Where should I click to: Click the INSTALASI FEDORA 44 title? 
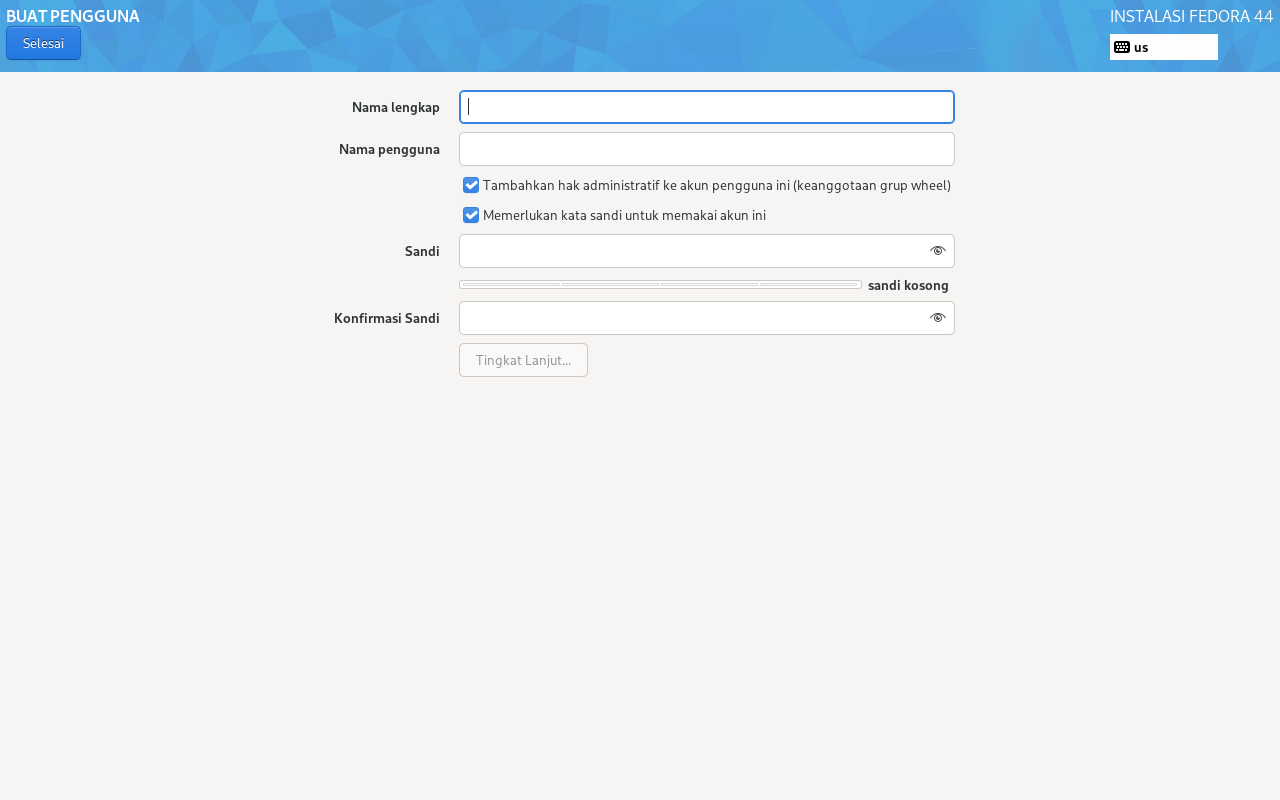[1192, 16]
